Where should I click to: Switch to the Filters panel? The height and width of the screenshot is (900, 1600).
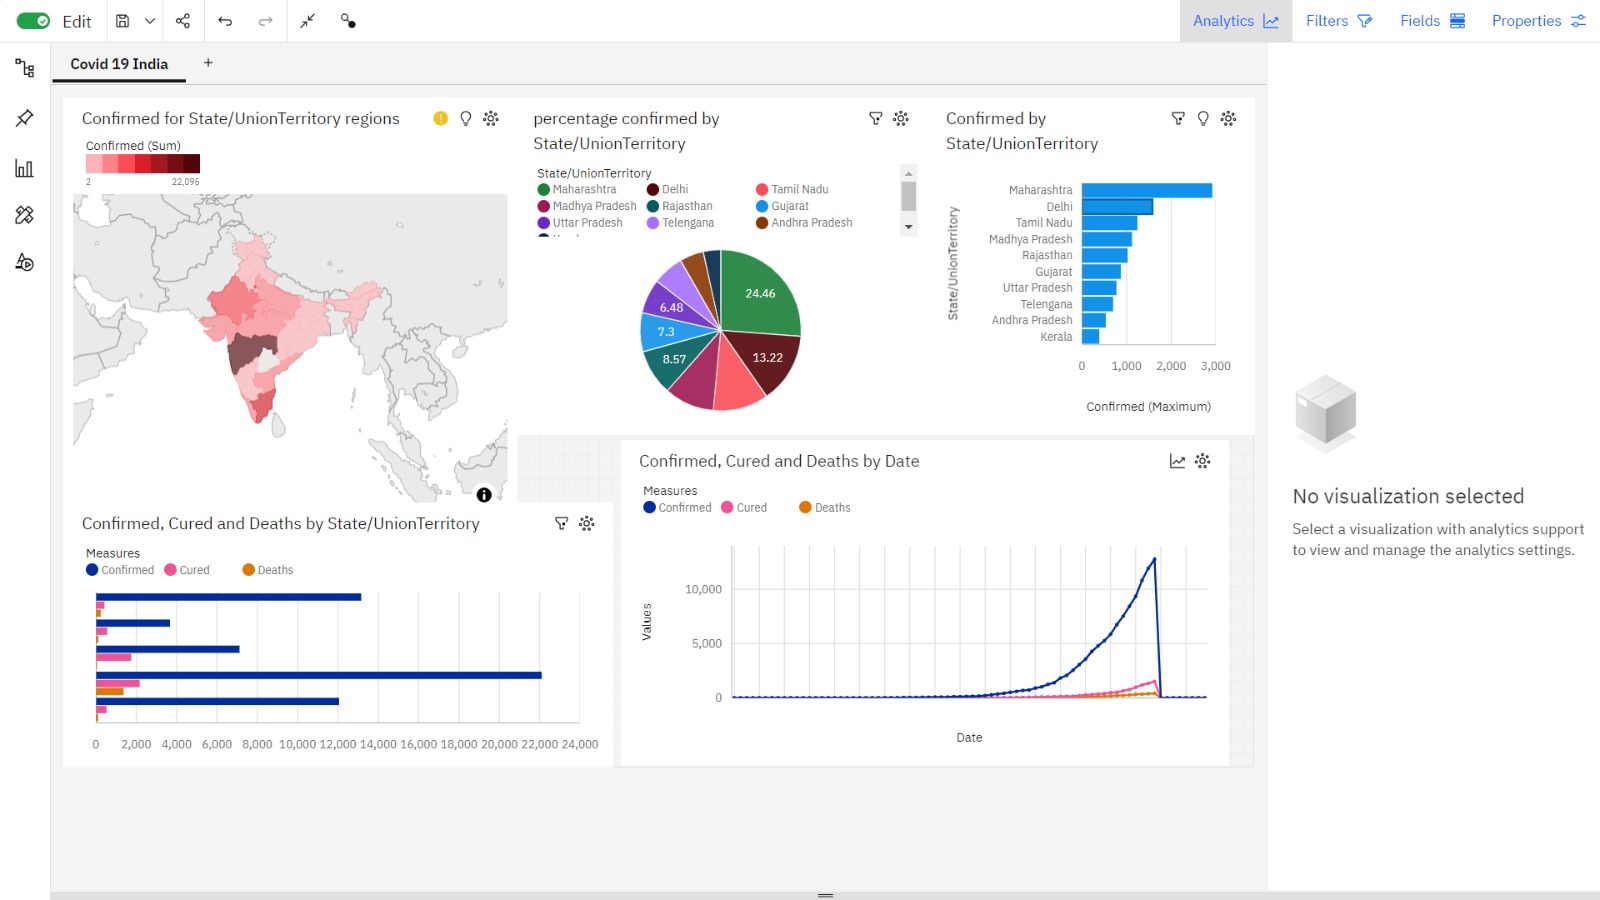pos(1339,20)
